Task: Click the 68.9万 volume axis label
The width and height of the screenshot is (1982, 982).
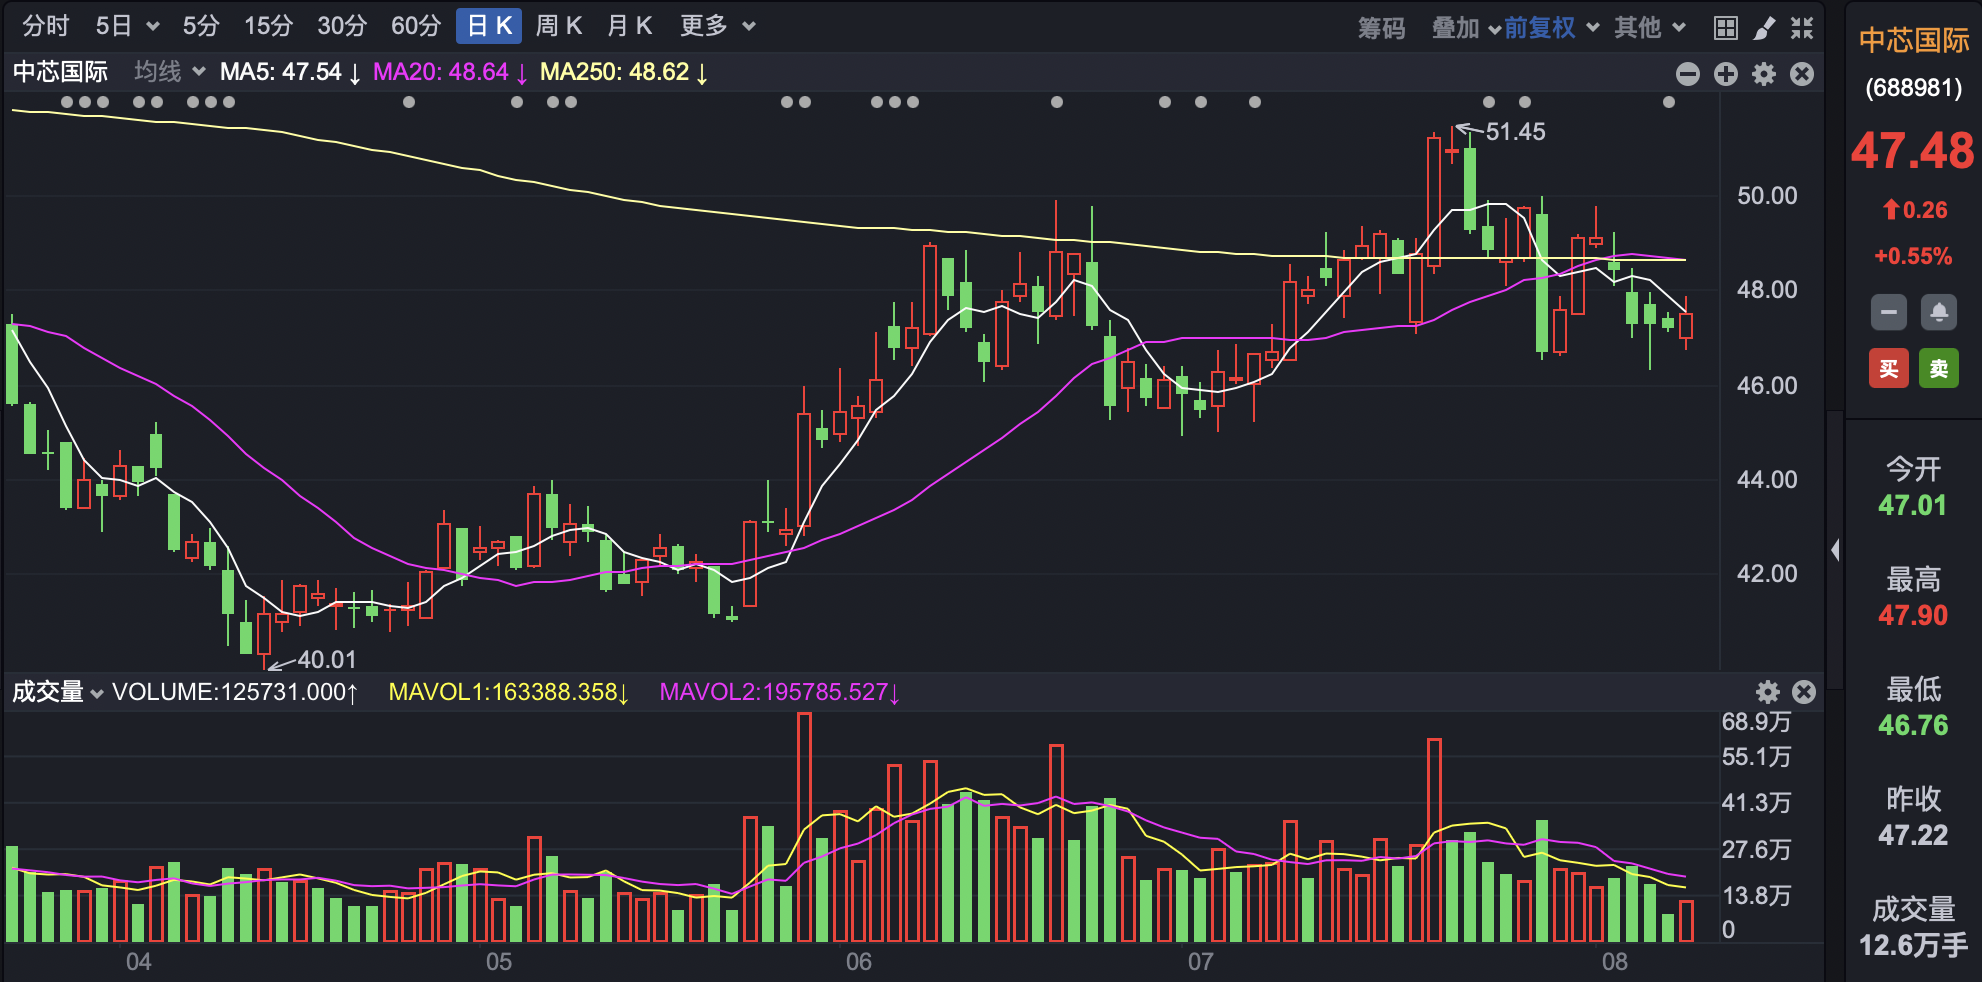Action: click(x=1756, y=722)
